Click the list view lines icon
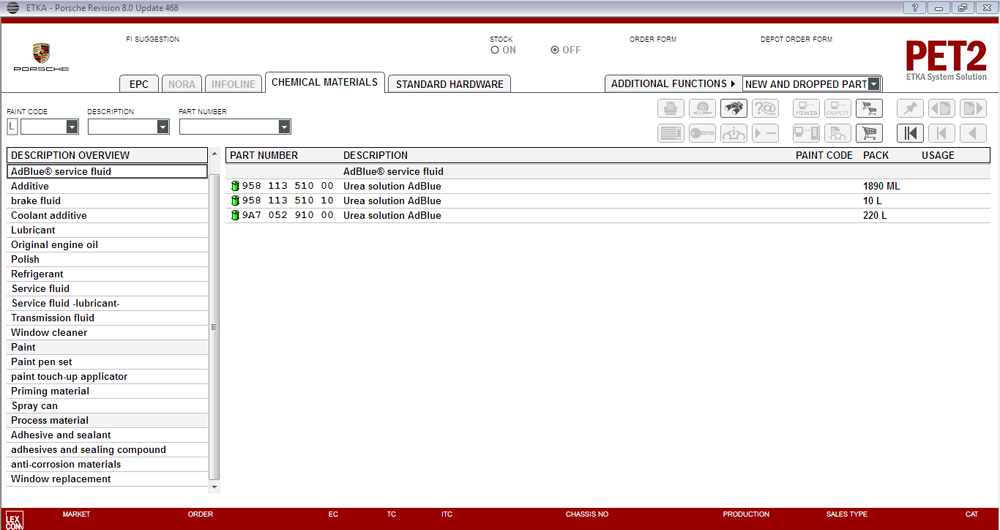This screenshot has height=530, width=1000. click(x=670, y=133)
